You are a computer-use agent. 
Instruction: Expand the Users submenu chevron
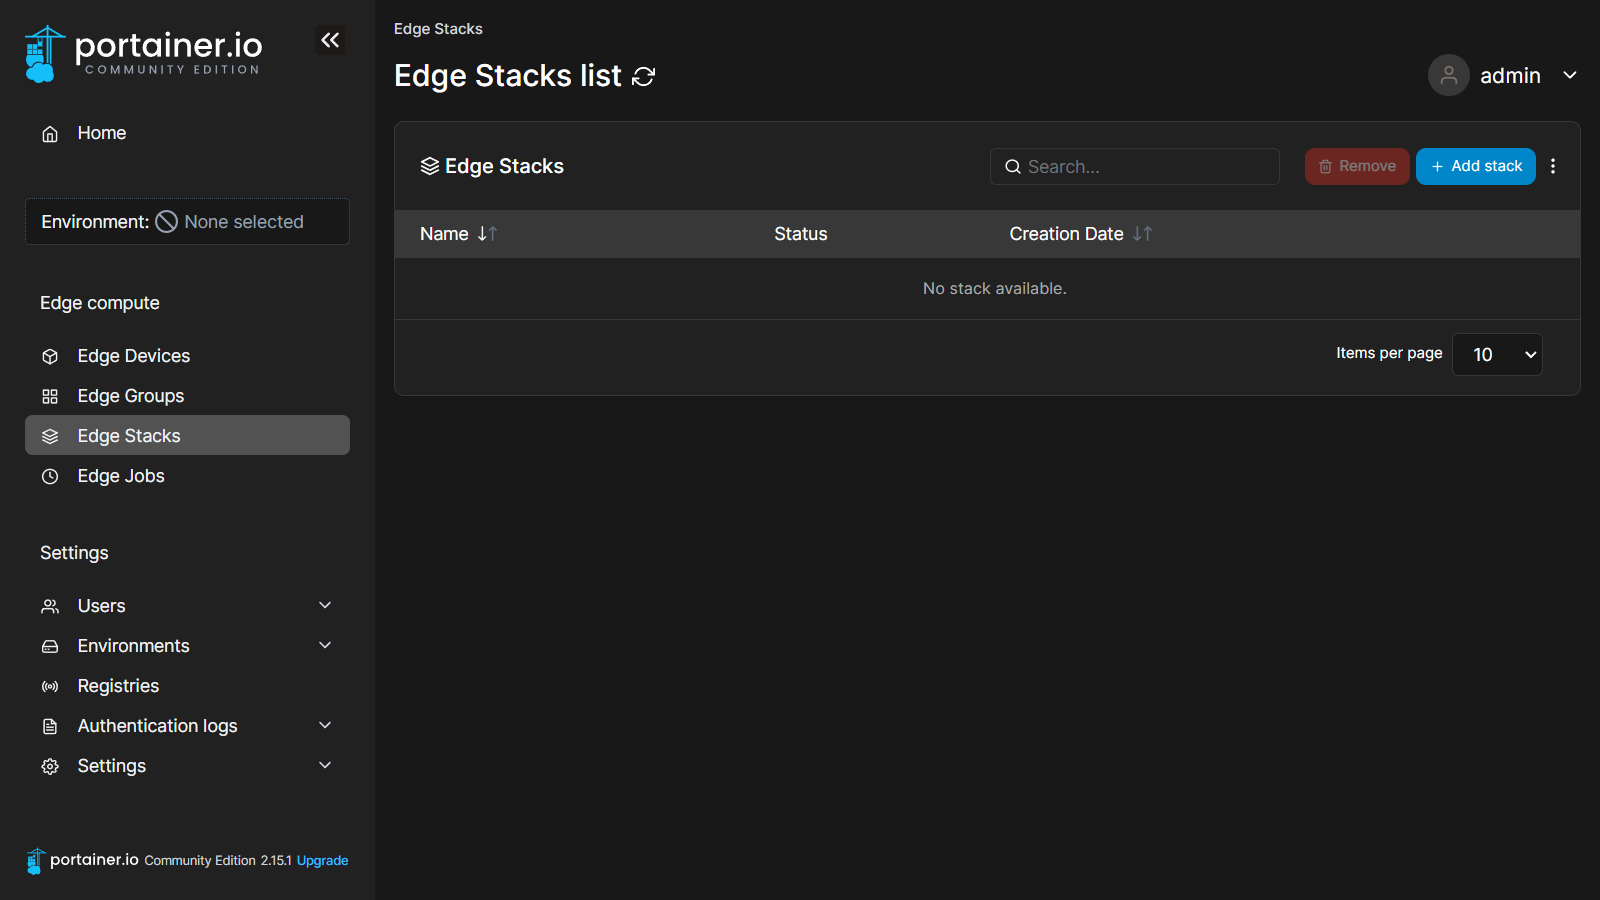point(325,606)
